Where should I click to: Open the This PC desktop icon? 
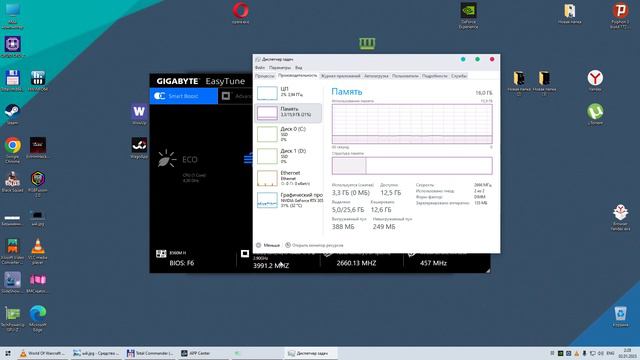(12, 16)
